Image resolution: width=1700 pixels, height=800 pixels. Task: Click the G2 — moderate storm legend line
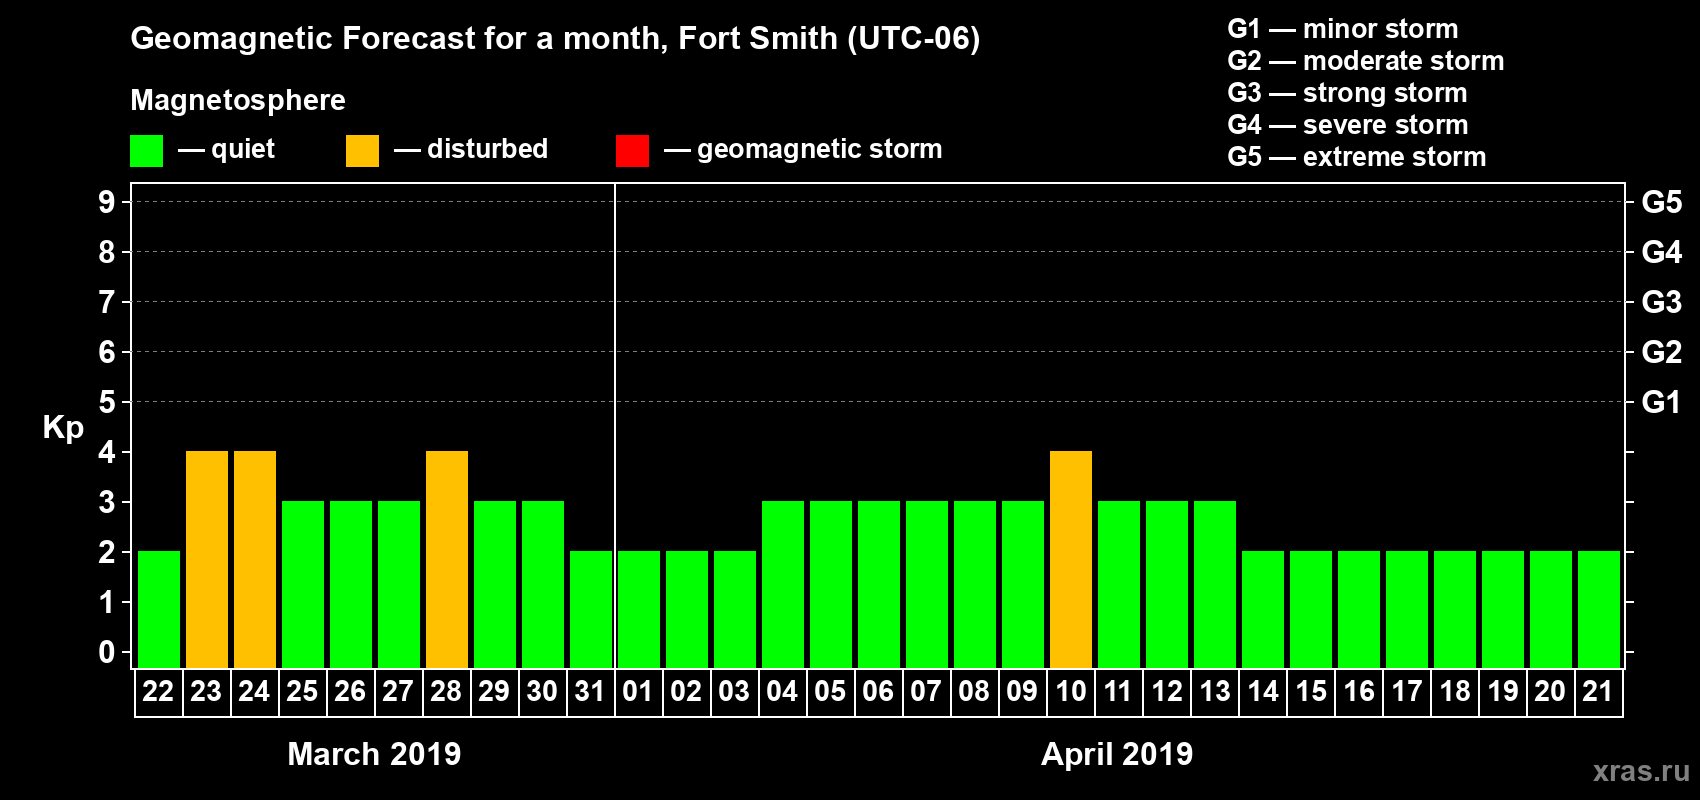[1366, 61]
